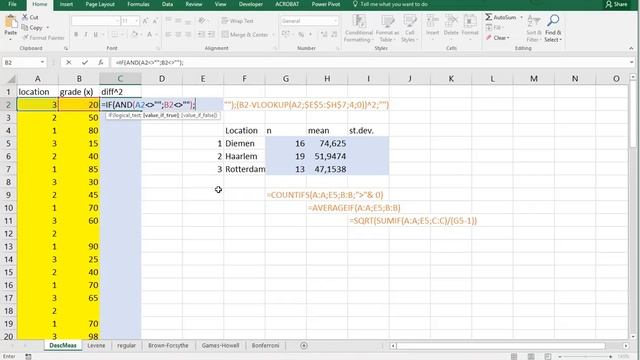Click the Fill Color bucket icon
Image resolution: width=640 pixels, height=360 pixels.
point(134,35)
